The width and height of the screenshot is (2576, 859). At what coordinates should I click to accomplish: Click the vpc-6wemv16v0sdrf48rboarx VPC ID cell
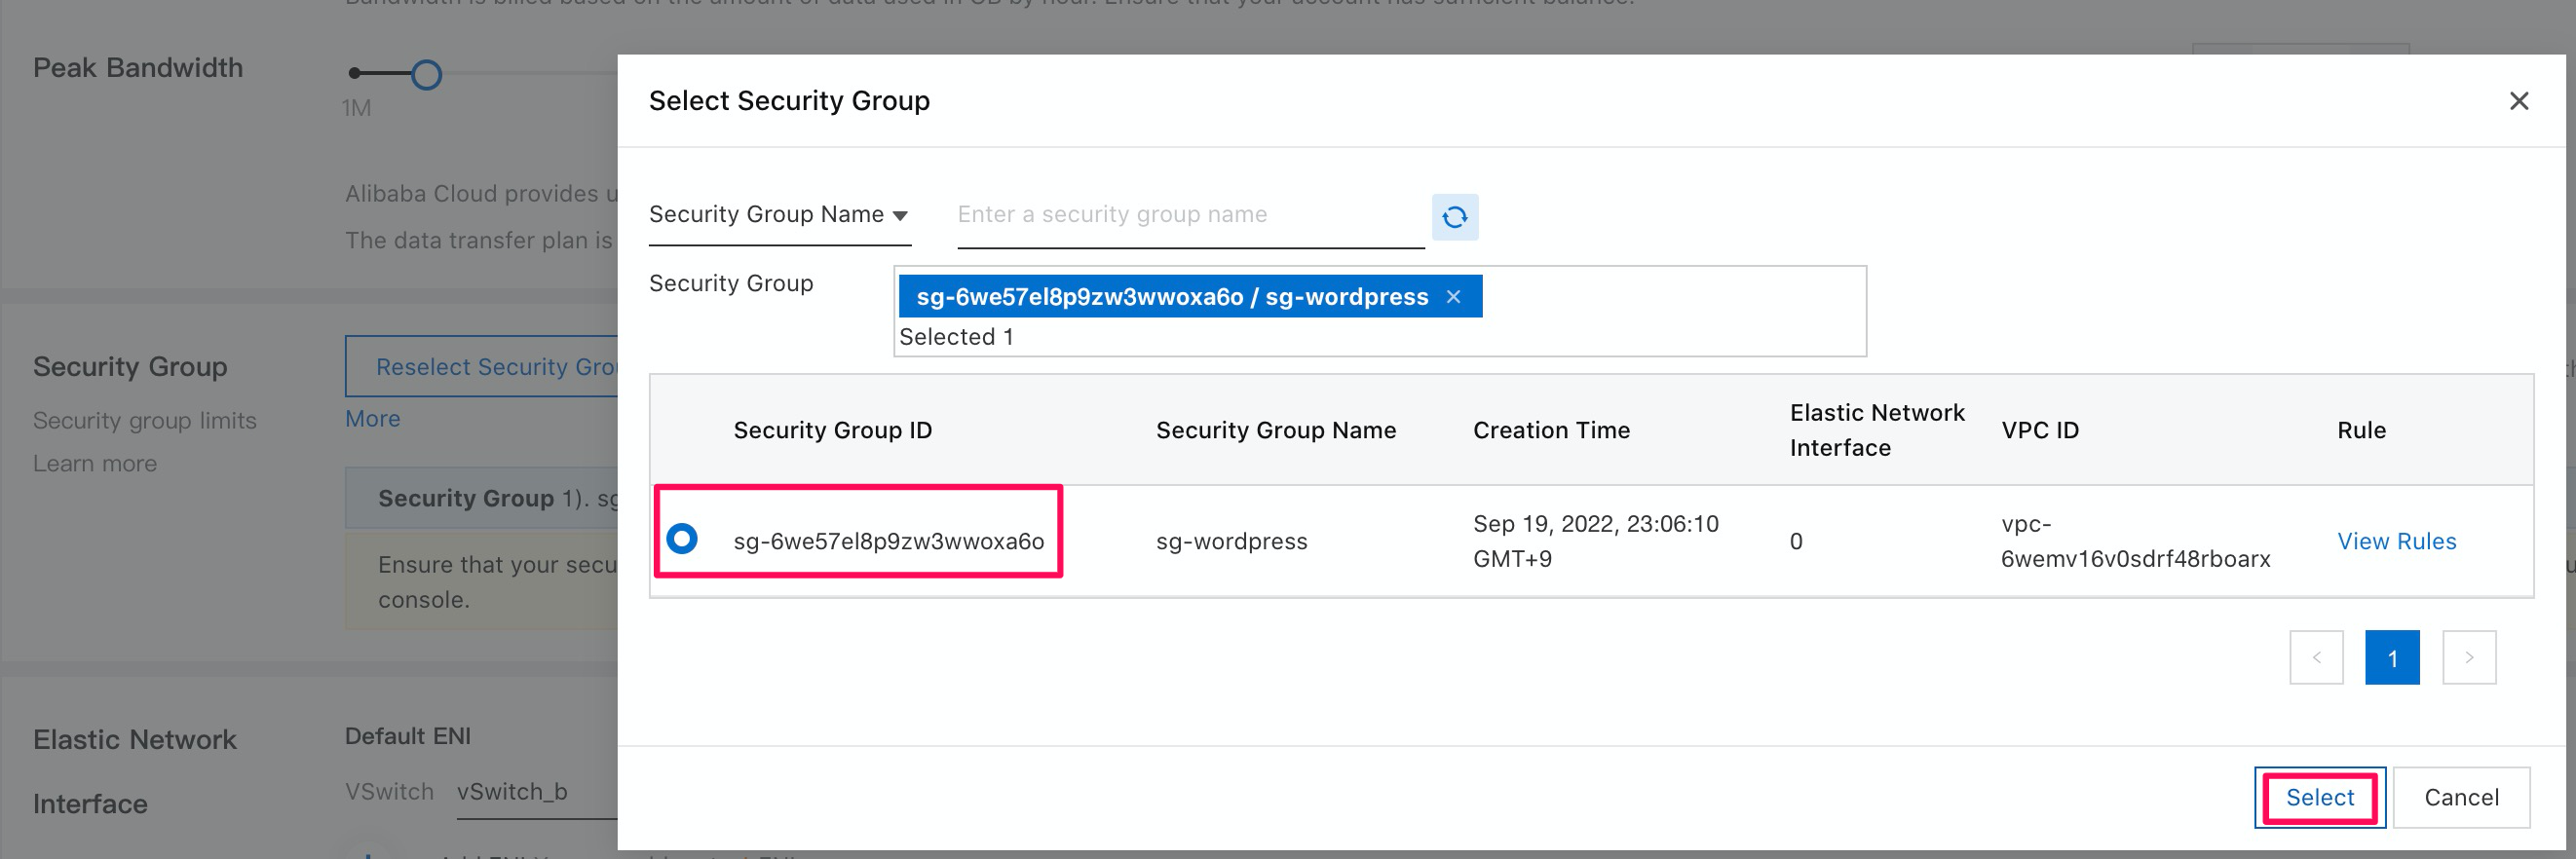(x=2135, y=541)
